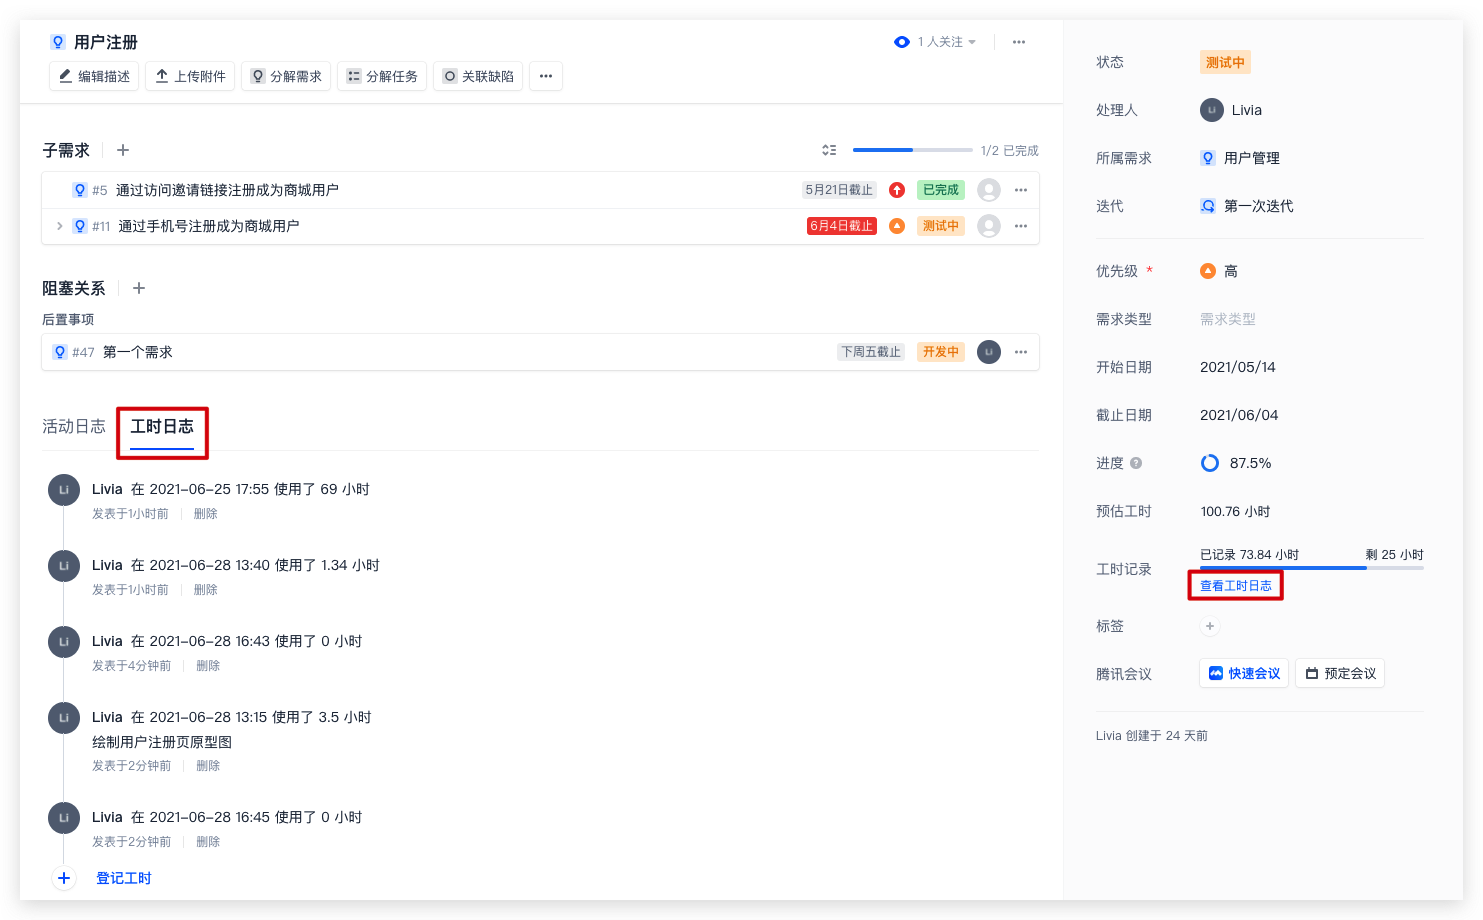
Task: Open more options for #47 row
Action: coord(1021,352)
